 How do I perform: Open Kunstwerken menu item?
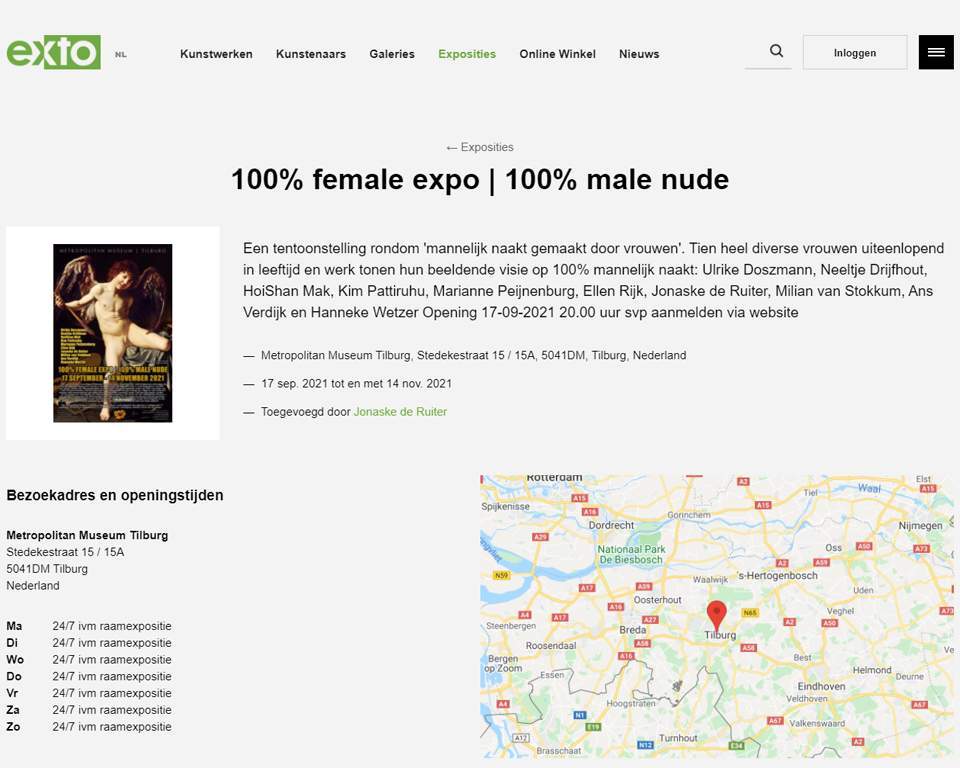[216, 54]
